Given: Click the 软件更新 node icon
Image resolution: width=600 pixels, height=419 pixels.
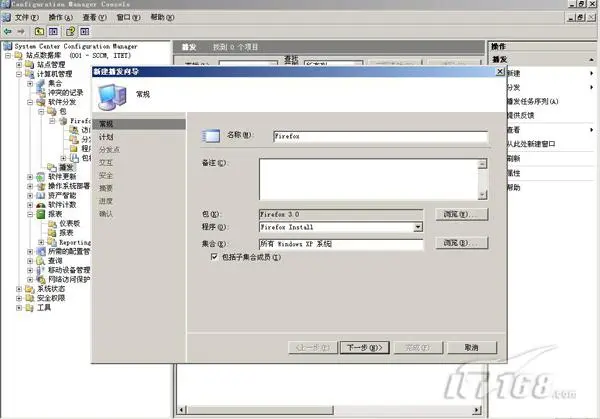Looking at the screenshot, I should pos(41,177).
